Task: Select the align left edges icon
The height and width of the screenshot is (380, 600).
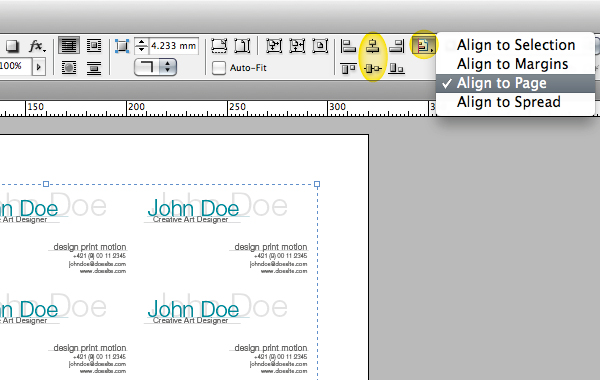Action: 348,46
